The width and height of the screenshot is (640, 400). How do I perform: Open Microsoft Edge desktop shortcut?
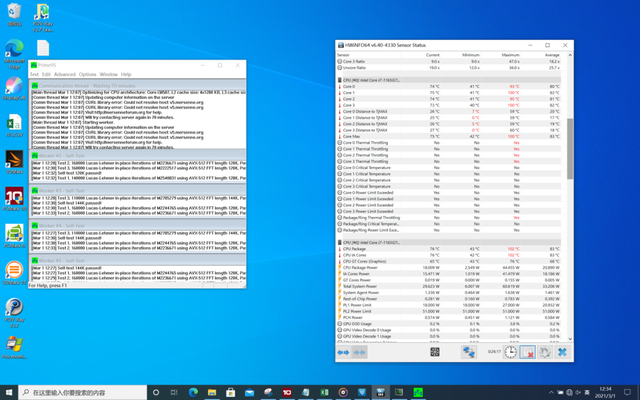pyautogui.click(x=14, y=52)
